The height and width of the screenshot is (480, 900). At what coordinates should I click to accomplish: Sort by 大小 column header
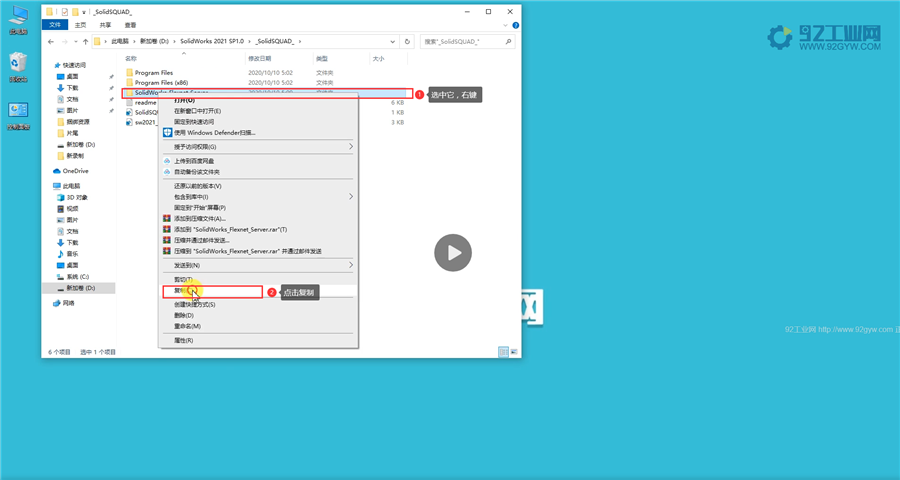click(378, 59)
